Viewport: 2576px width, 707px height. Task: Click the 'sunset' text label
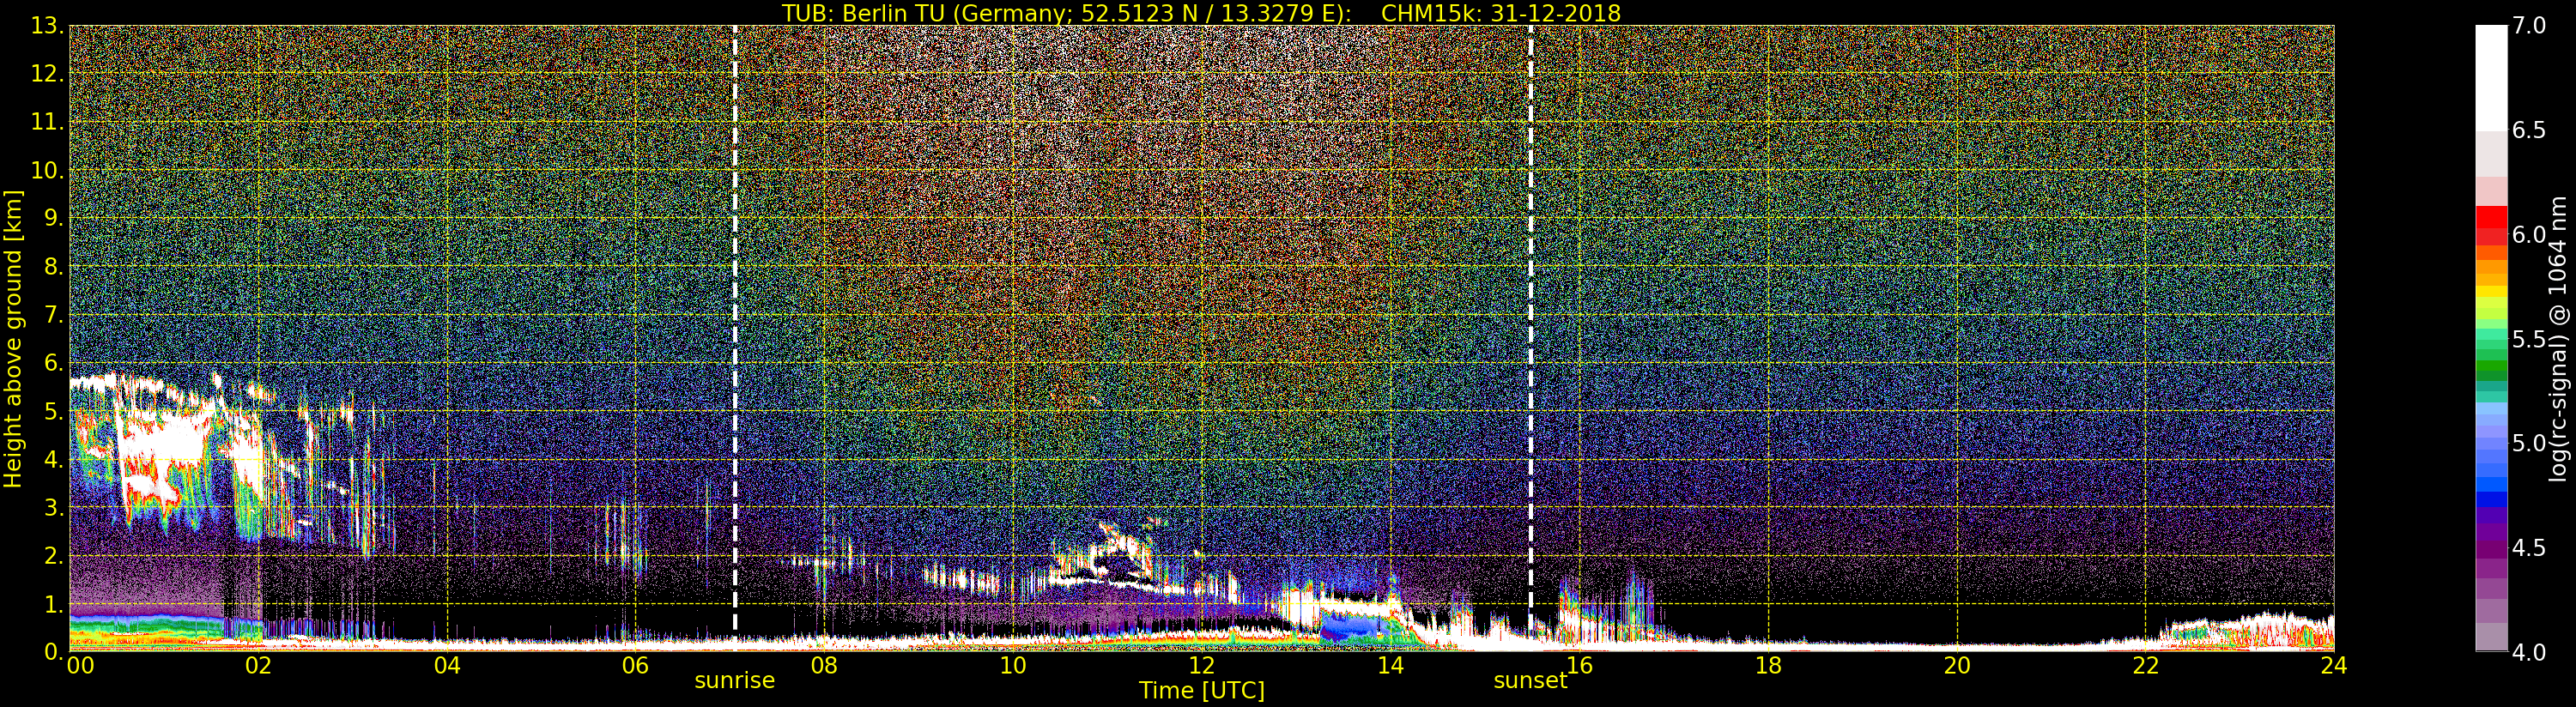(1530, 680)
